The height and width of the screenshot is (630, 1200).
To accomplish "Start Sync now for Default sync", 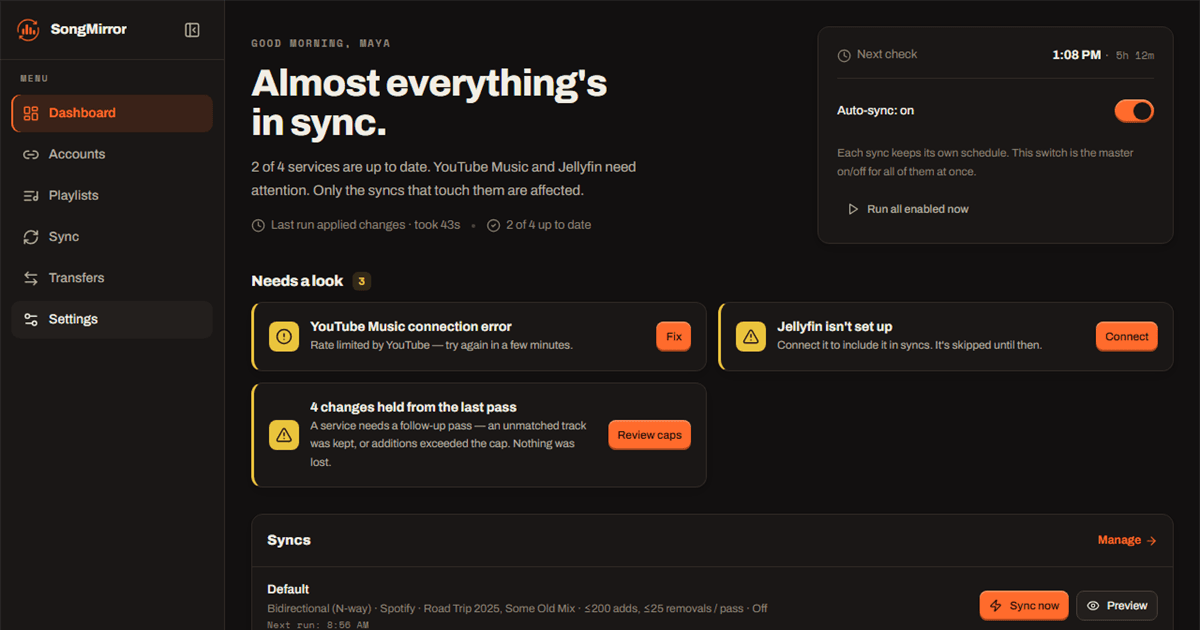I will [x=1024, y=606].
